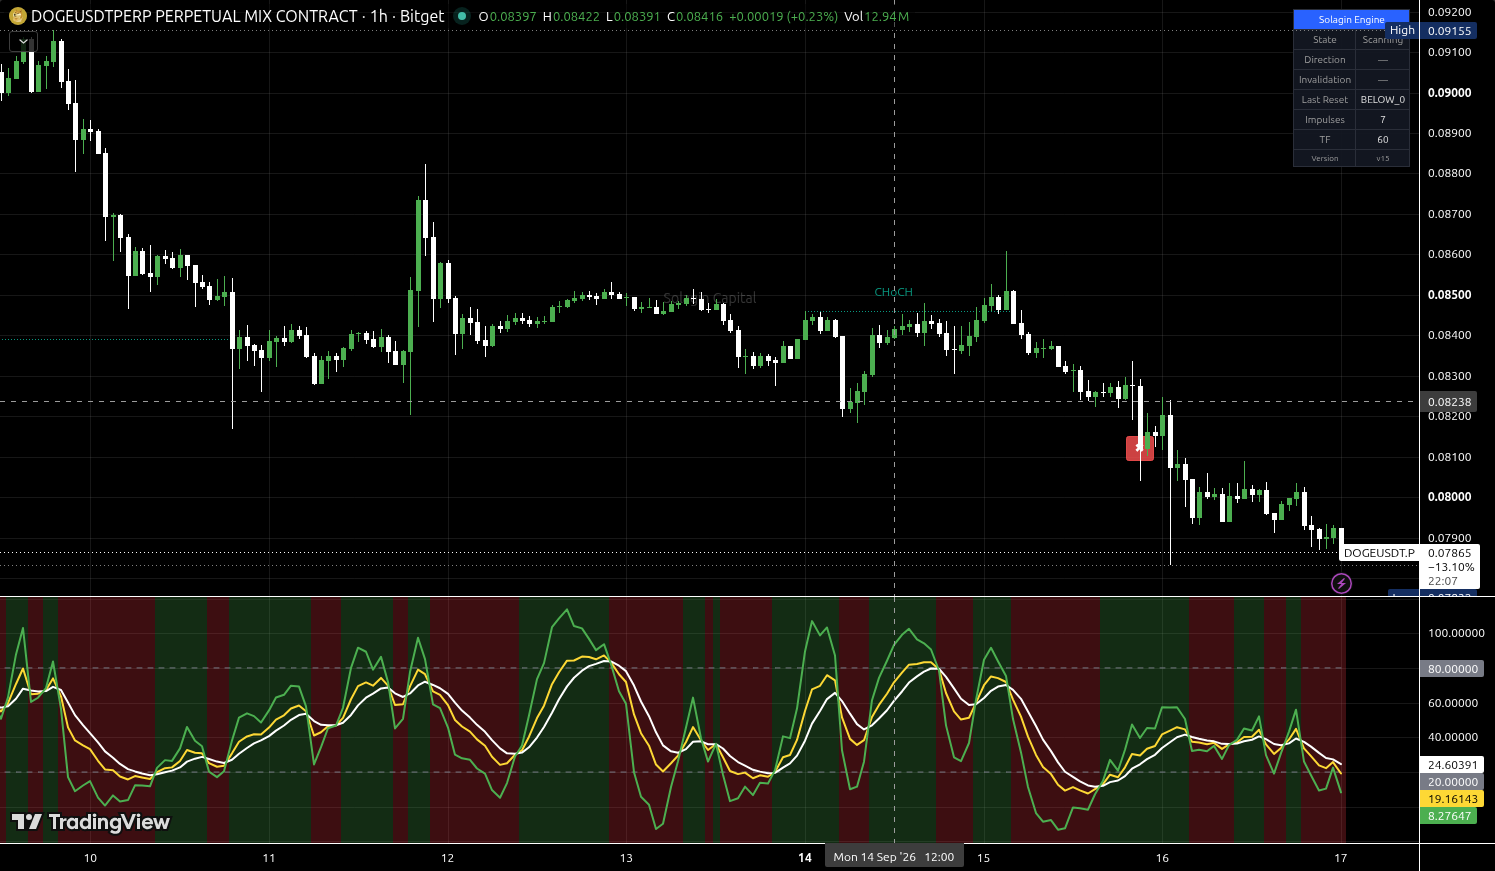This screenshot has width=1495, height=871.
Task: Click date 15 on the time axis
Action: pyautogui.click(x=983, y=858)
